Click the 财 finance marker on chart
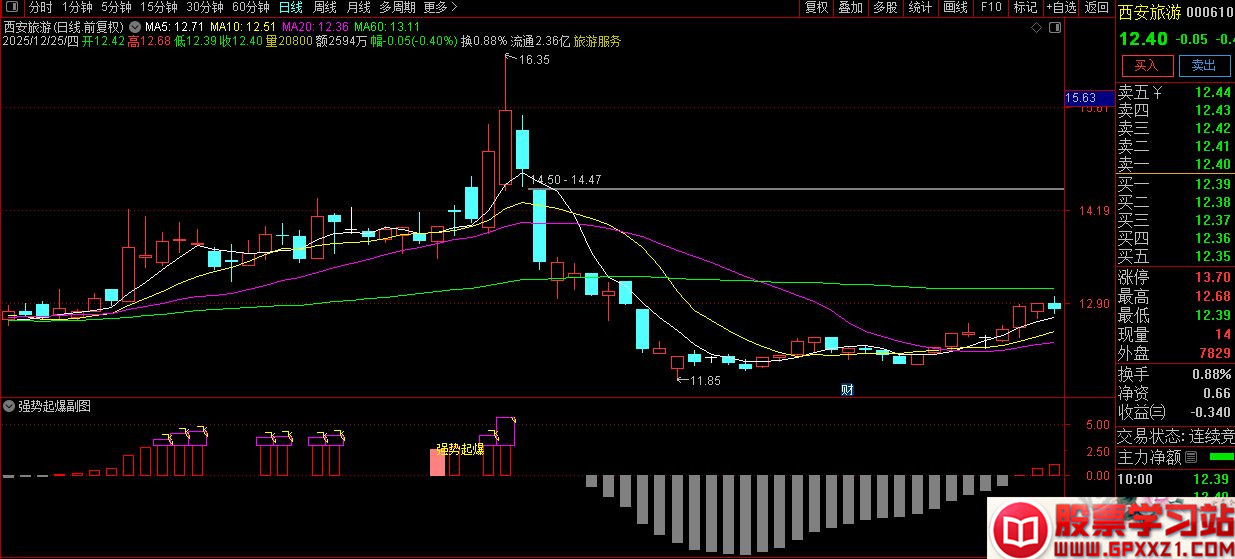Viewport: 1235px width, 559px height. click(x=846, y=390)
